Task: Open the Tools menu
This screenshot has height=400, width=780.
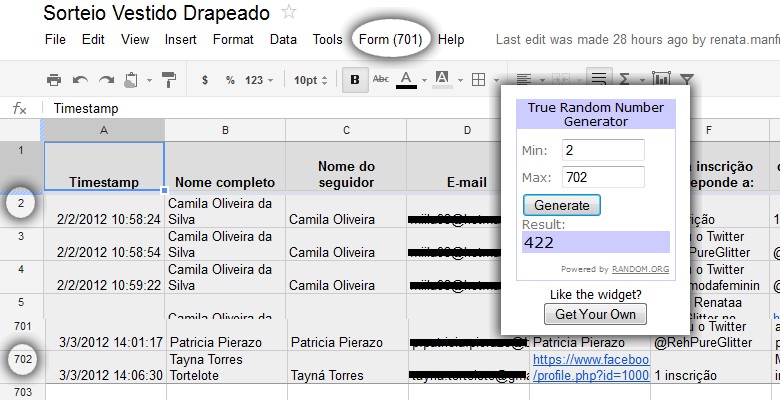Action: [x=327, y=39]
